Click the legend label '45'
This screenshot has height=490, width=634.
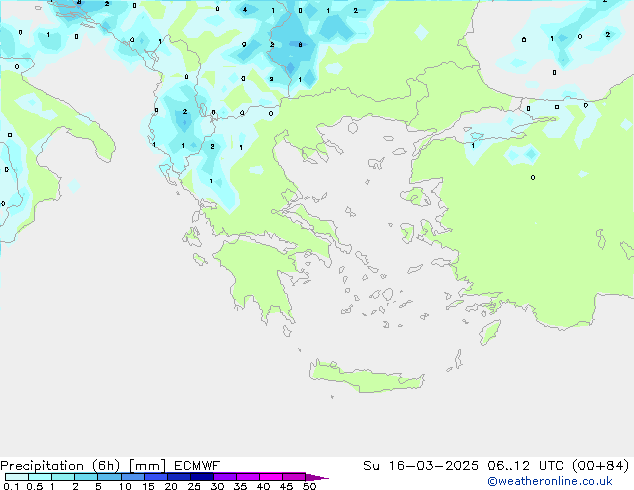point(286,486)
